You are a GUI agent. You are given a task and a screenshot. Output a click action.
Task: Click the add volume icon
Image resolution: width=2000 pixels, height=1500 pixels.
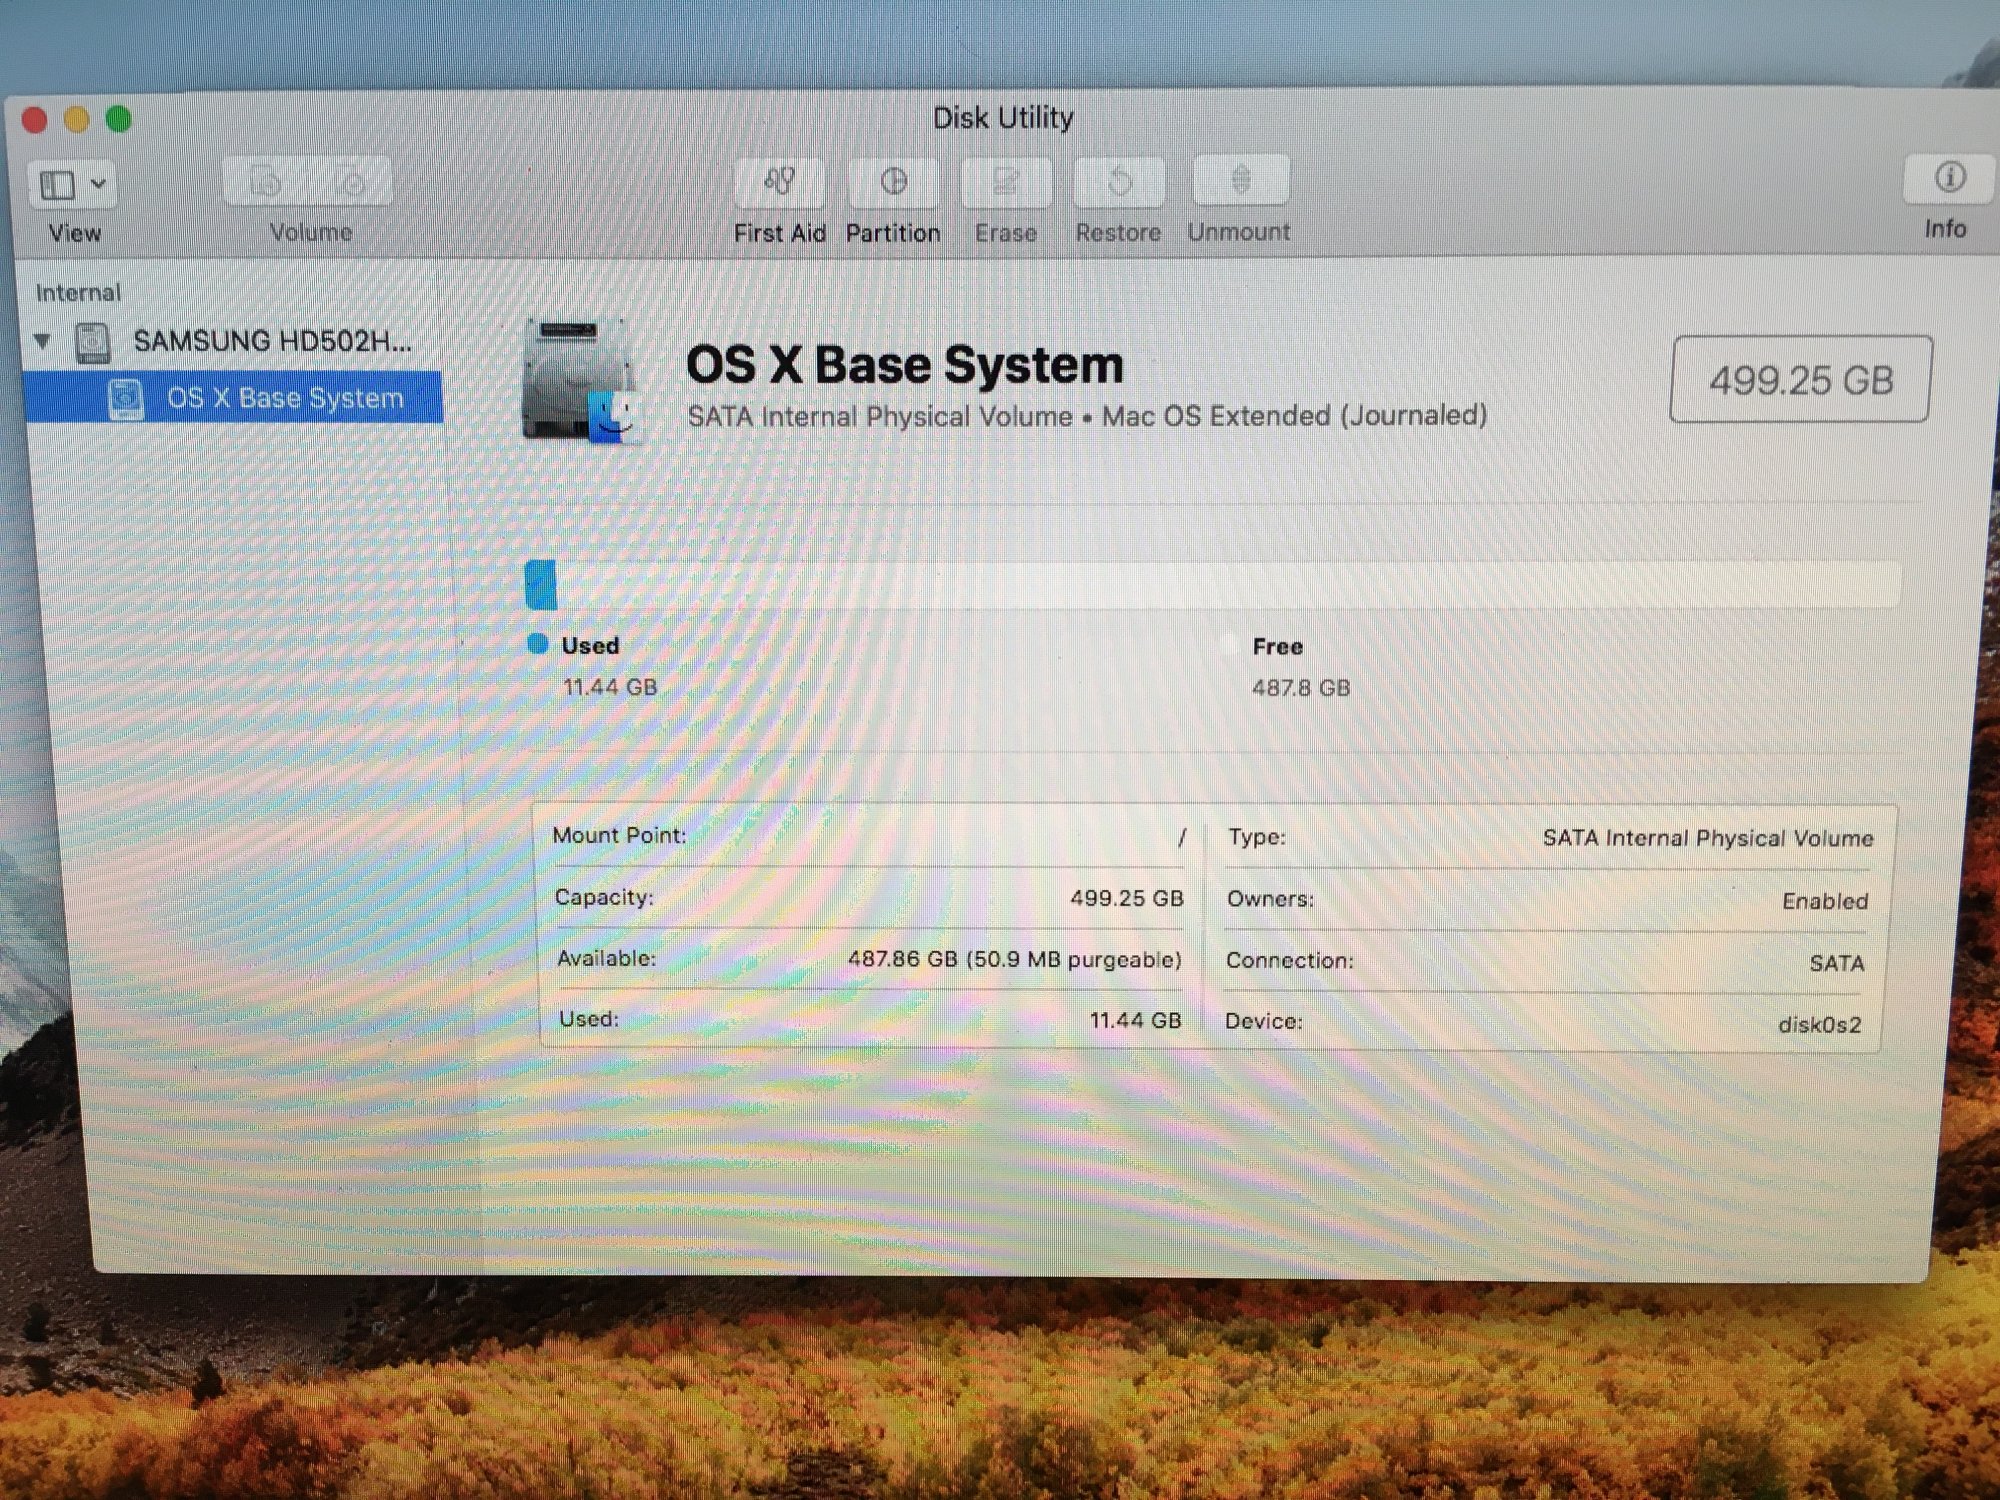266,182
